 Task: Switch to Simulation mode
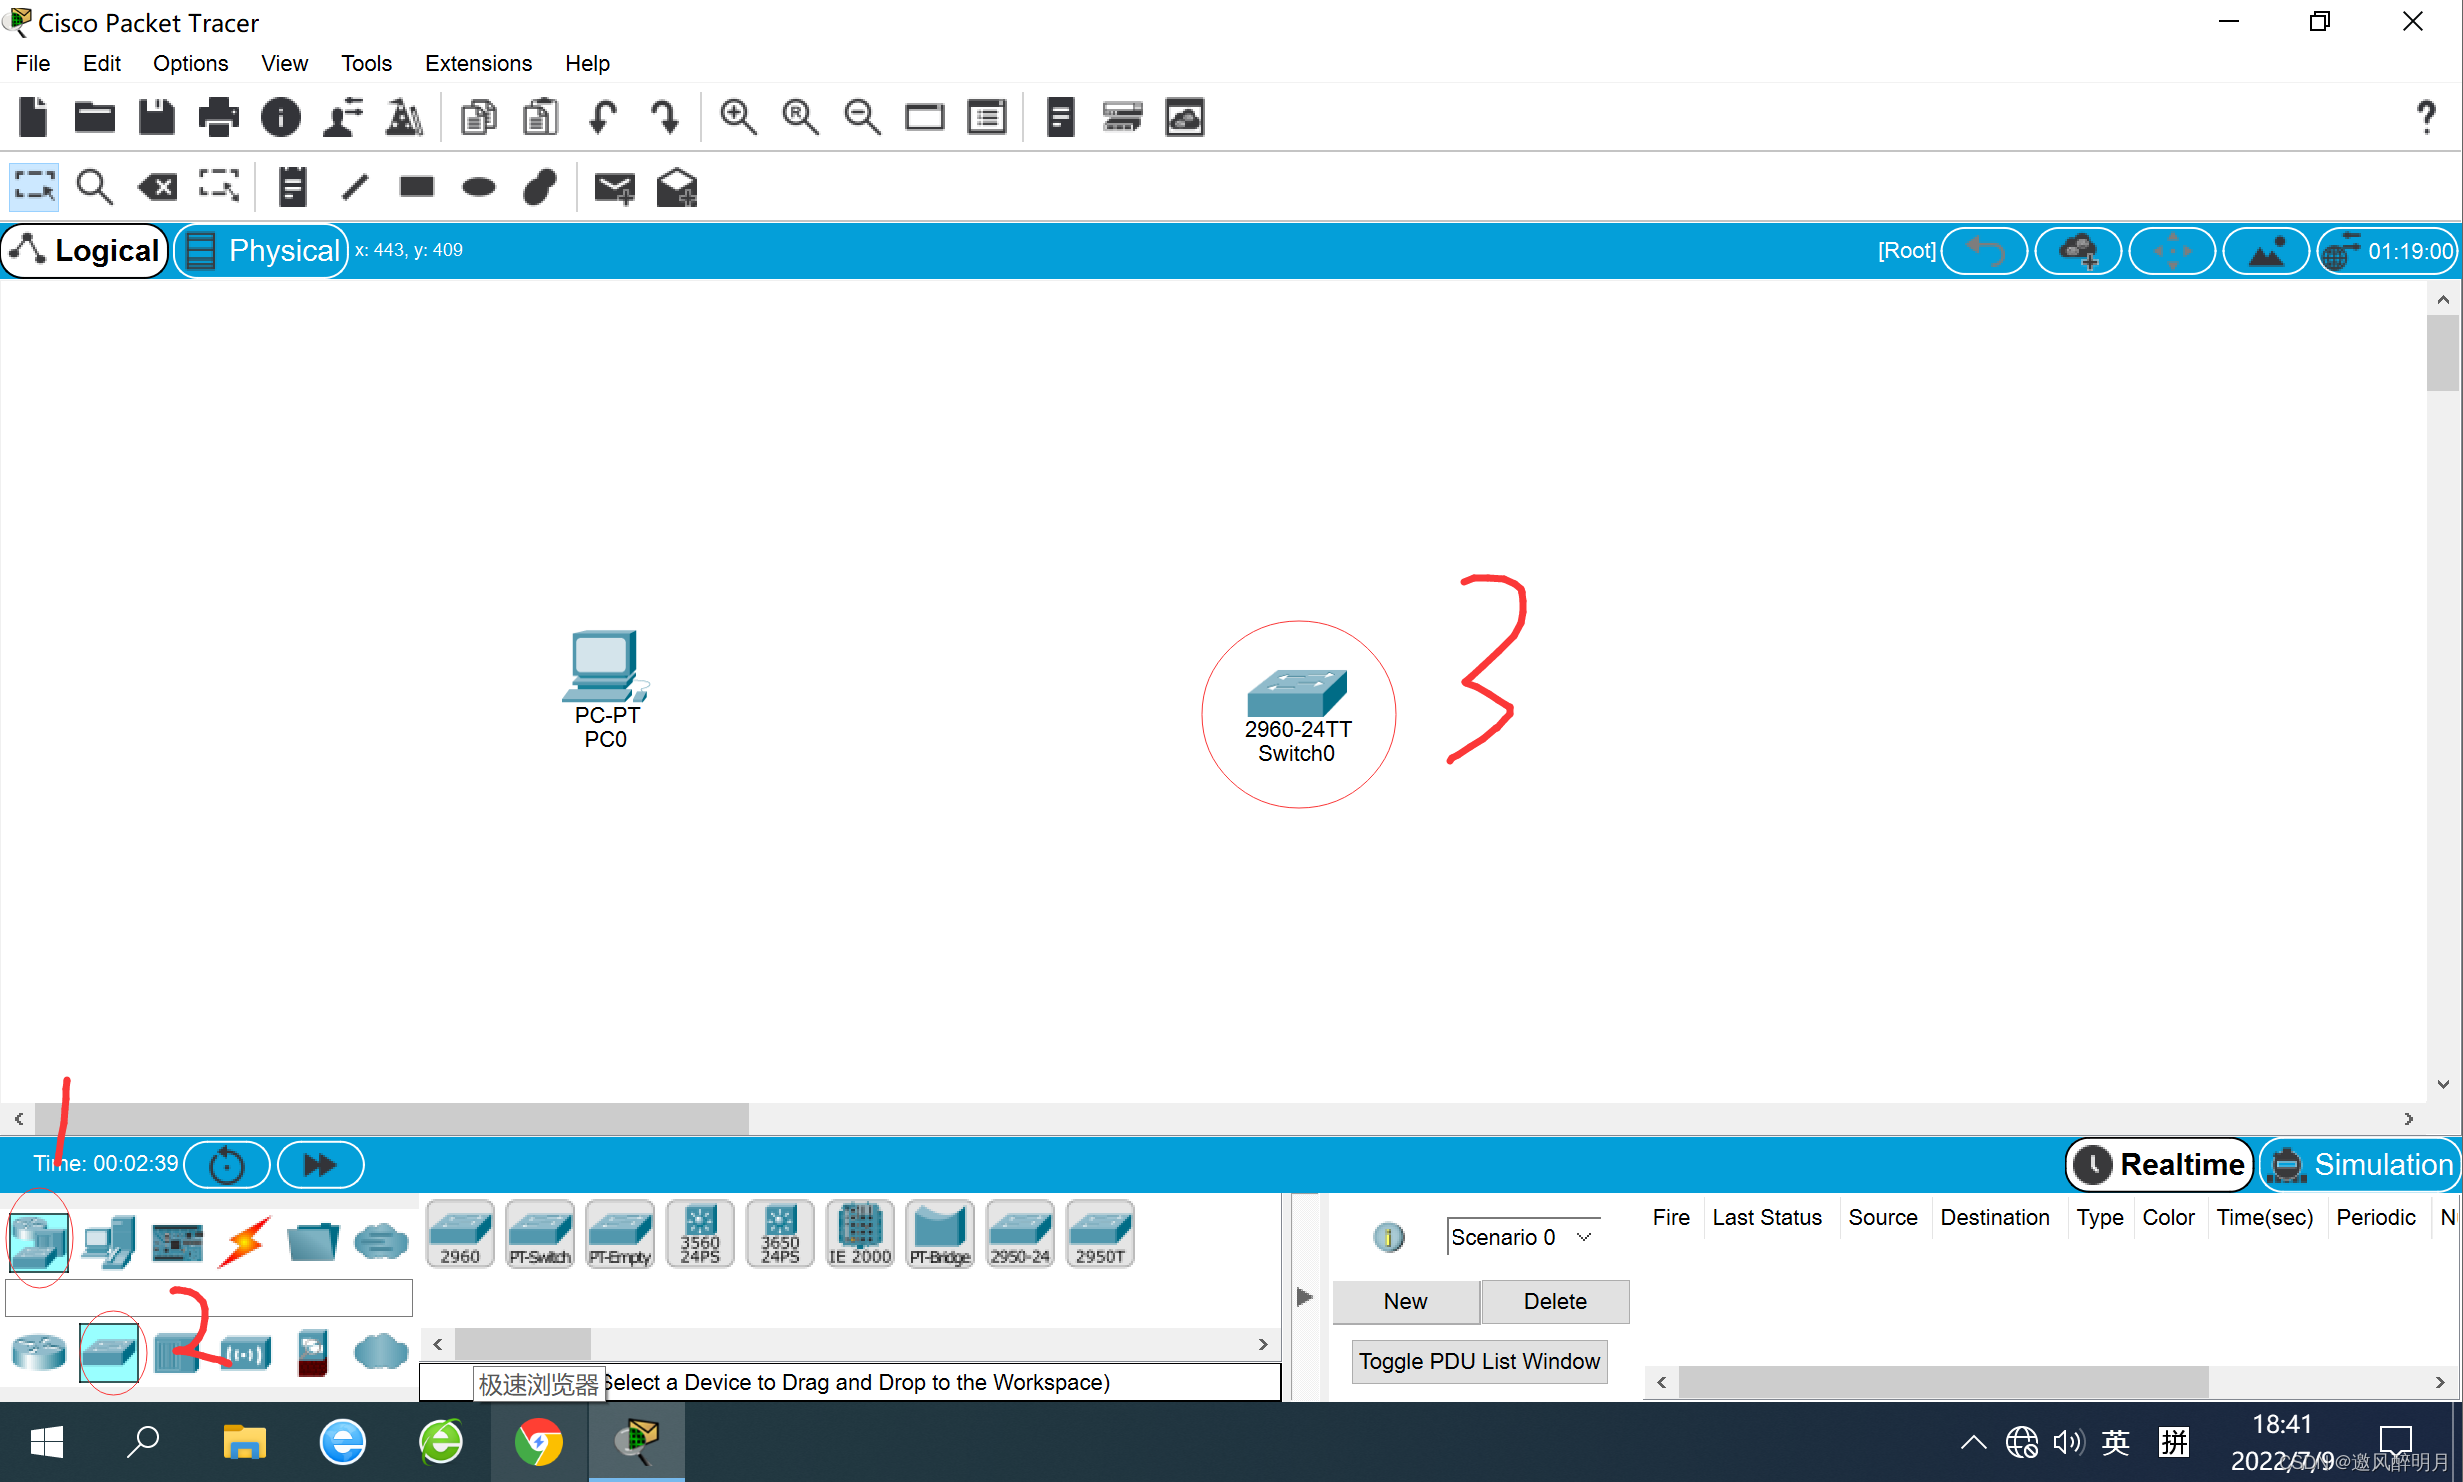click(2361, 1165)
